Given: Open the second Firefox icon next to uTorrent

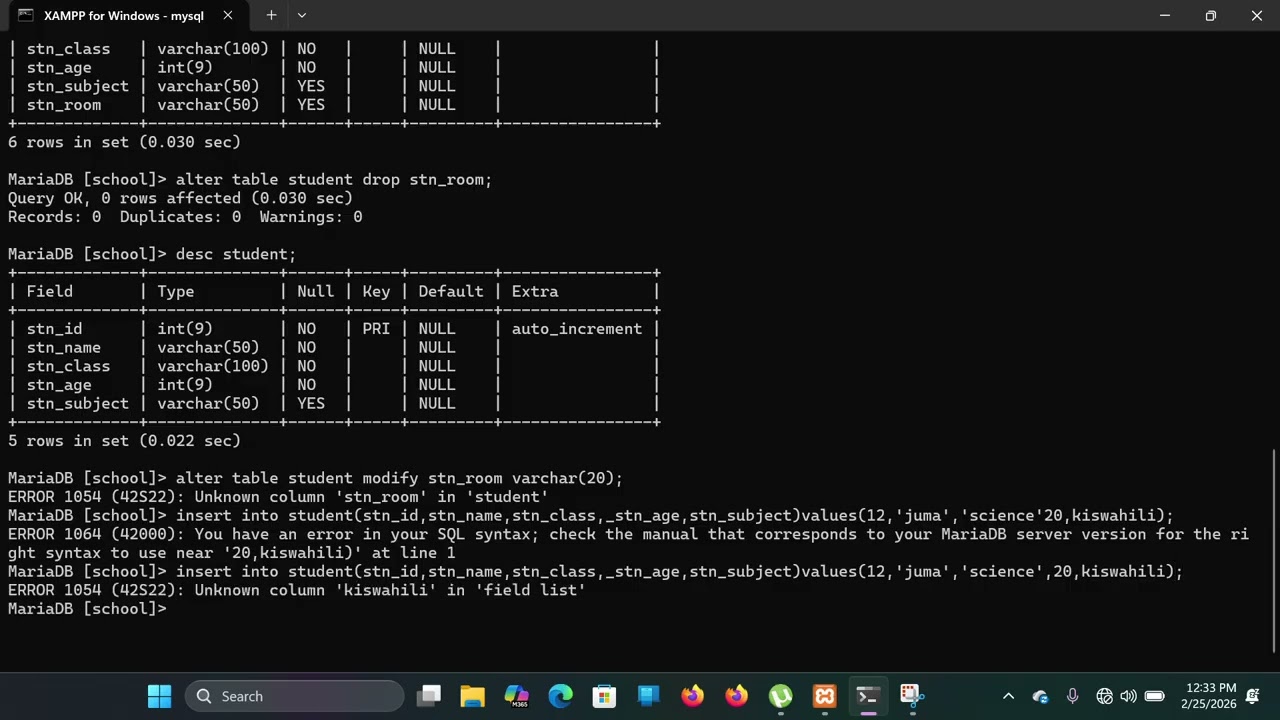Looking at the screenshot, I should pos(736,696).
